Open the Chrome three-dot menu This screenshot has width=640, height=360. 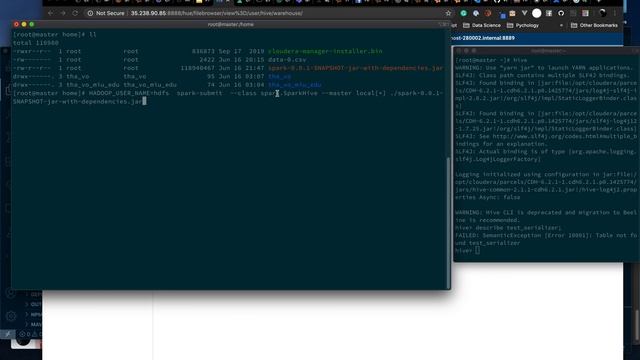click(615, 13)
